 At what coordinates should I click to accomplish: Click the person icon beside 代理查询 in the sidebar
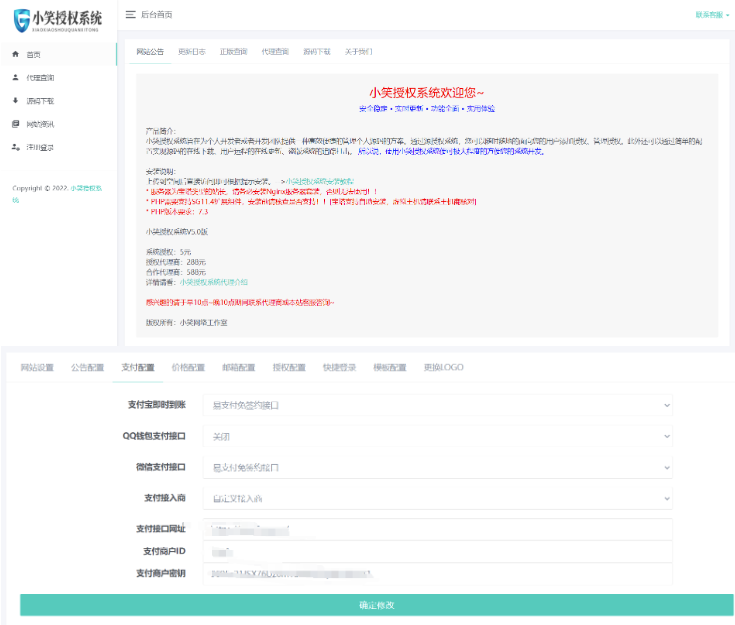click(x=15, y=77)
